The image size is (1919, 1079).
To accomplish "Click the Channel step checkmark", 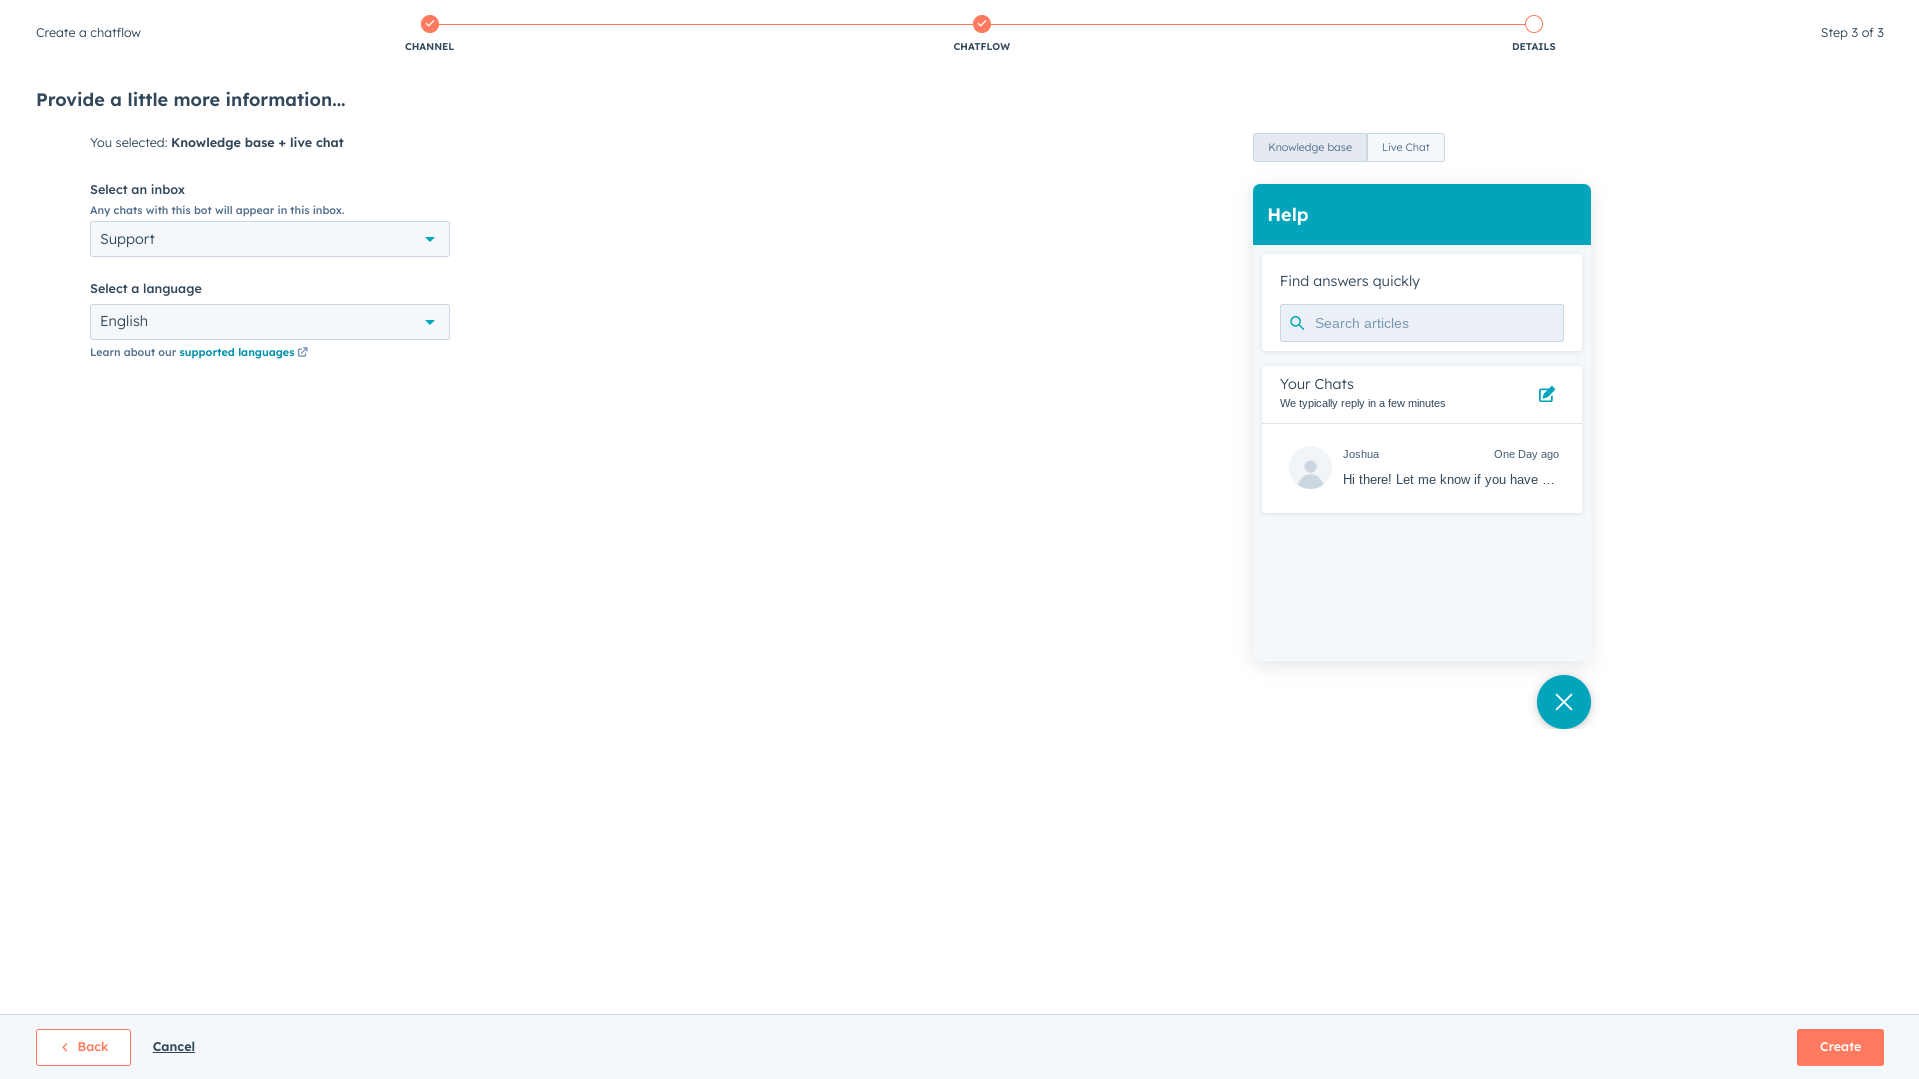I will pyautogui.click(x=430, y=24).
